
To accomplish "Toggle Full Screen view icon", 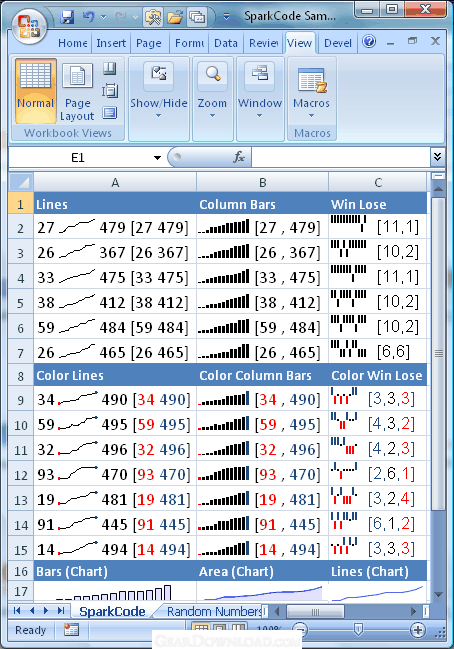I will 110,113.
